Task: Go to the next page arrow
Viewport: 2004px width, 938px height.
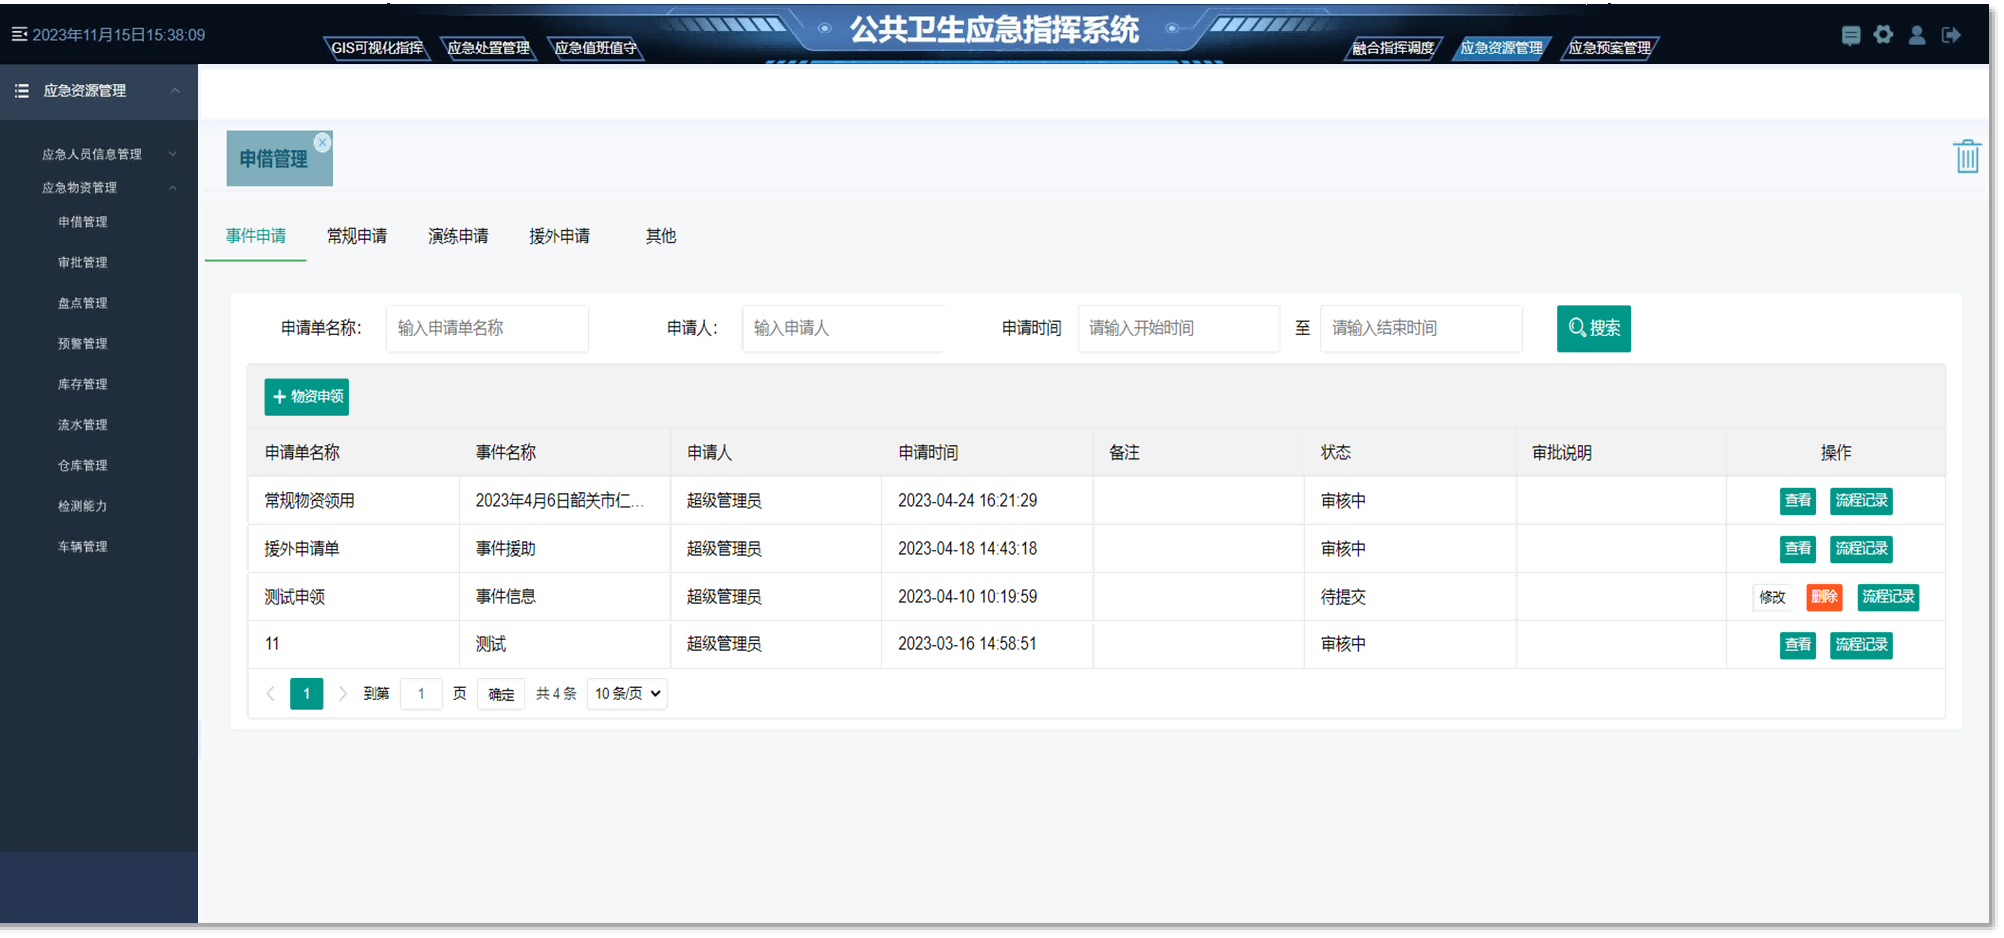Action: click(343, 694)
